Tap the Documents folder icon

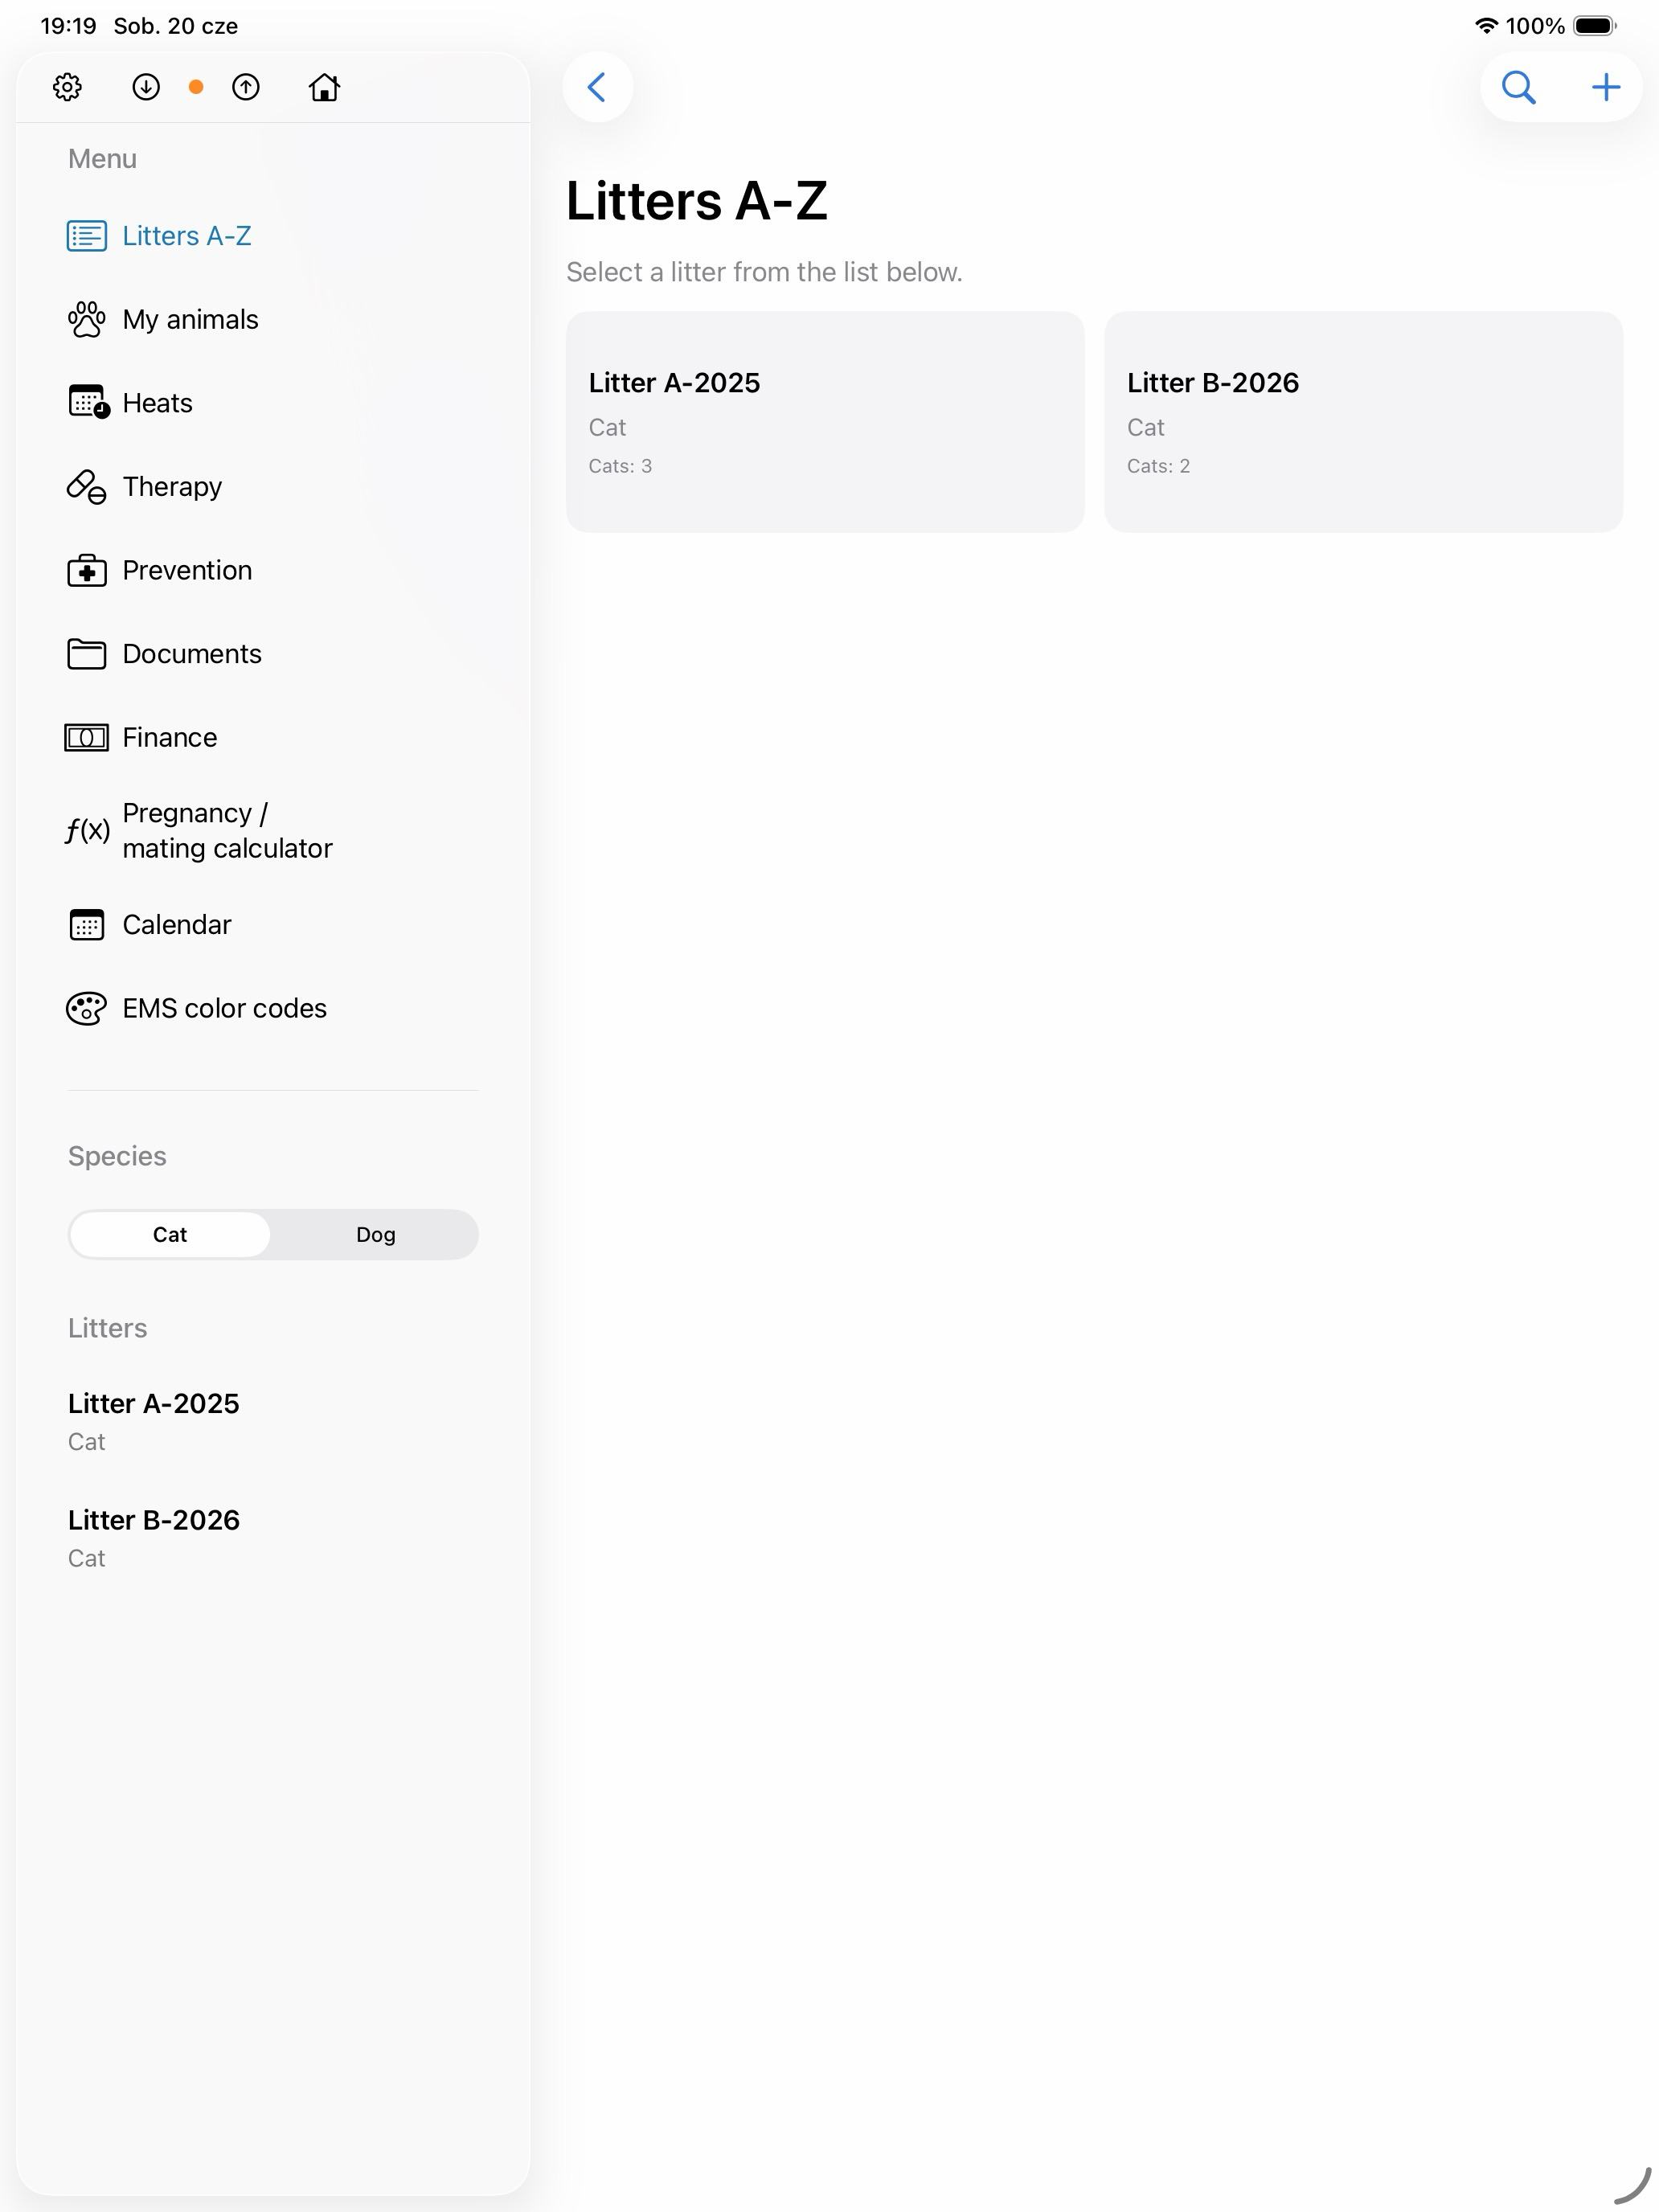87,653
